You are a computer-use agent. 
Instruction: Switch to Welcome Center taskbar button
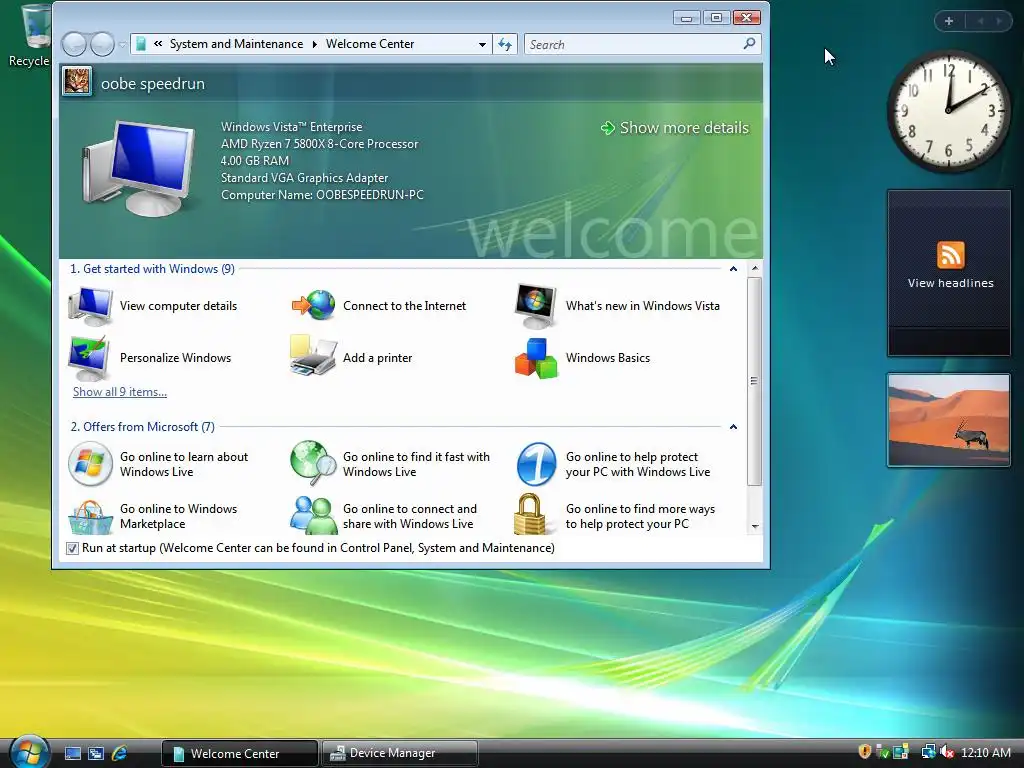click(239, 754)
